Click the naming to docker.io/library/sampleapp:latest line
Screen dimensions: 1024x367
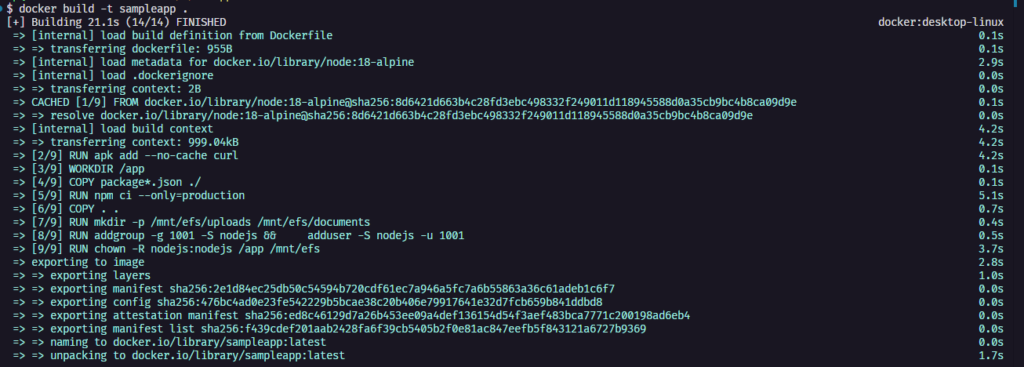[169, 342]
